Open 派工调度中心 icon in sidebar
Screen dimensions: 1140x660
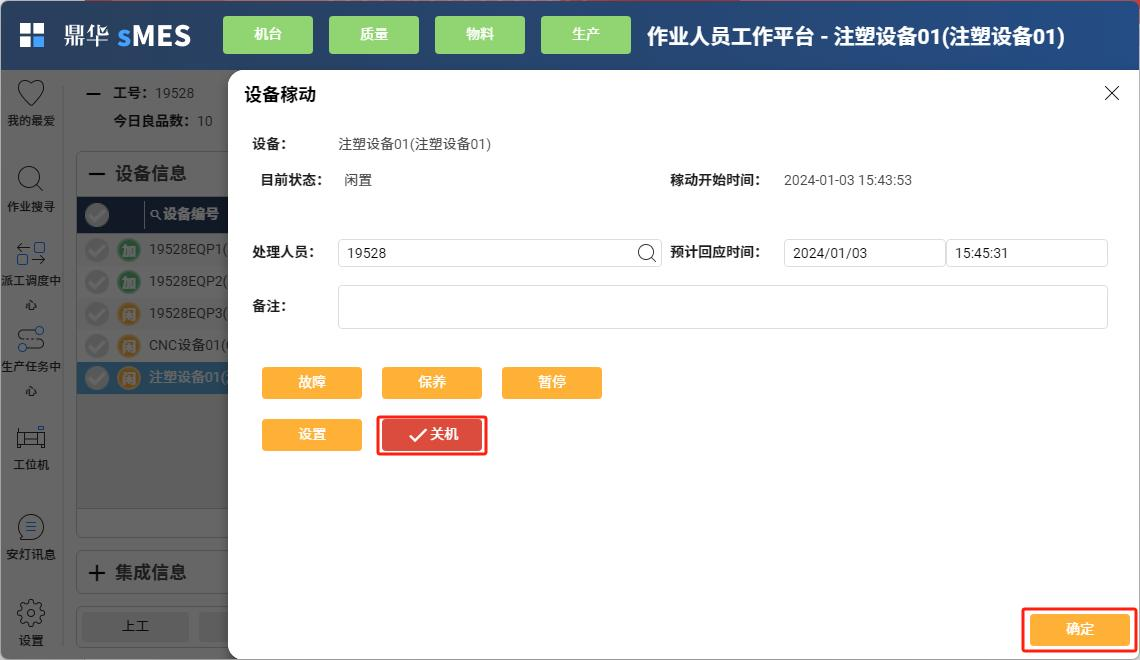click(x=31, y=254)
